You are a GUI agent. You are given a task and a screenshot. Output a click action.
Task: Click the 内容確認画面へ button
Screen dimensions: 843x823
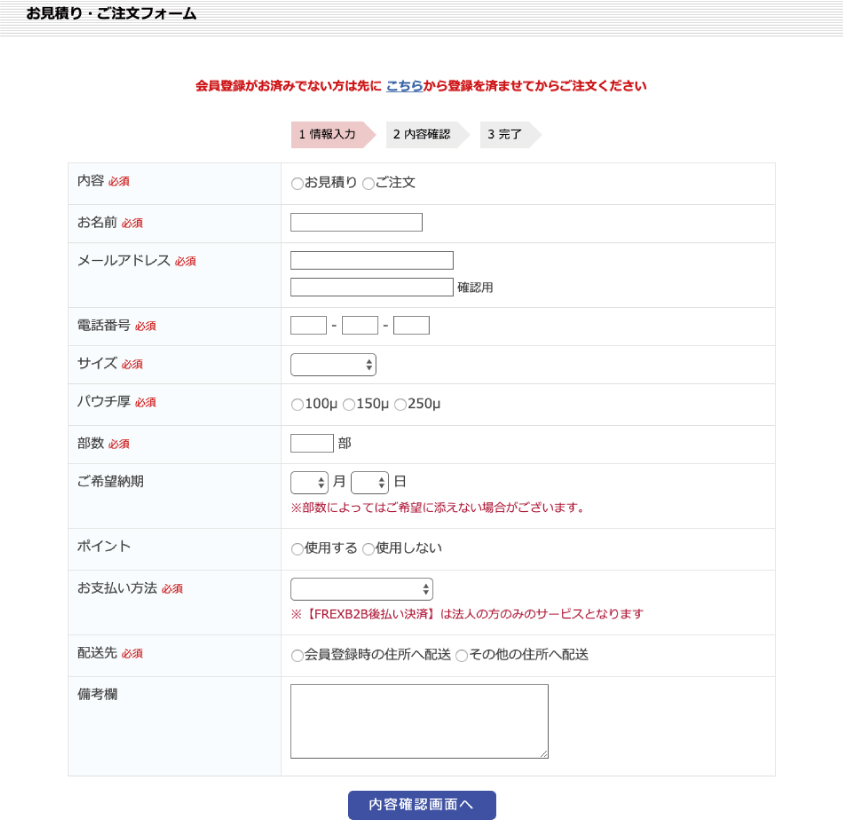[422, 805]
